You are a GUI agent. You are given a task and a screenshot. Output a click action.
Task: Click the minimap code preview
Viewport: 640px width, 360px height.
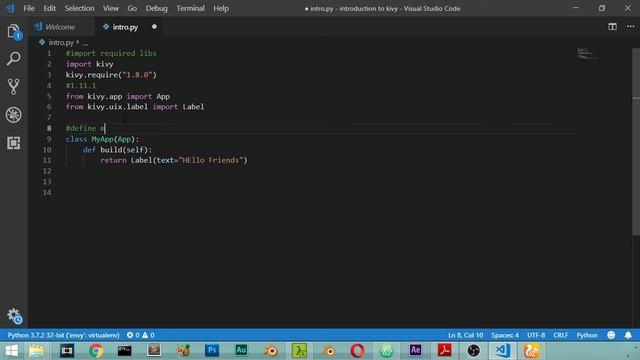point(587,54)
